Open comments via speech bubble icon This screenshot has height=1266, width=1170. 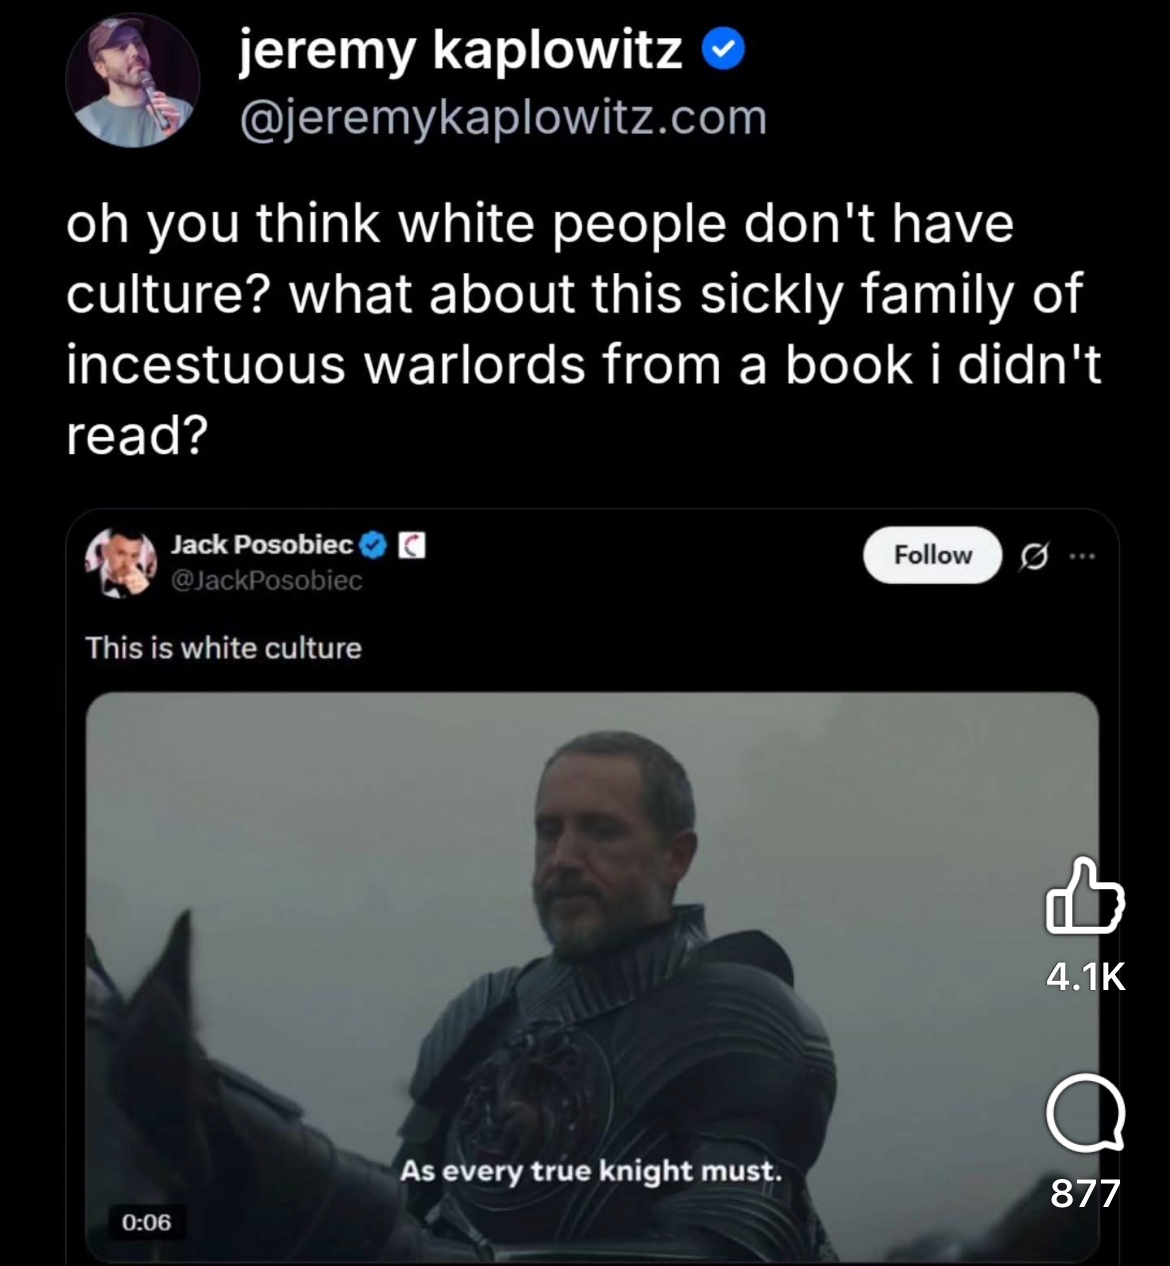point(1085,1114)
